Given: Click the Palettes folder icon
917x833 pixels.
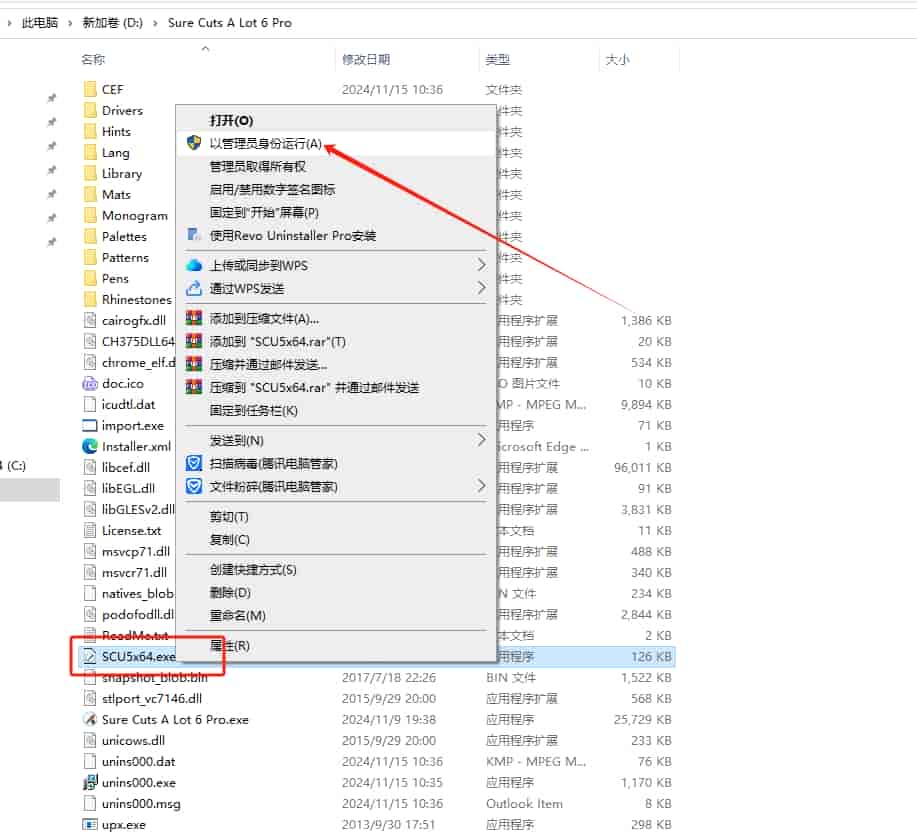Looking at the screenshot, I should click(90, 236).
